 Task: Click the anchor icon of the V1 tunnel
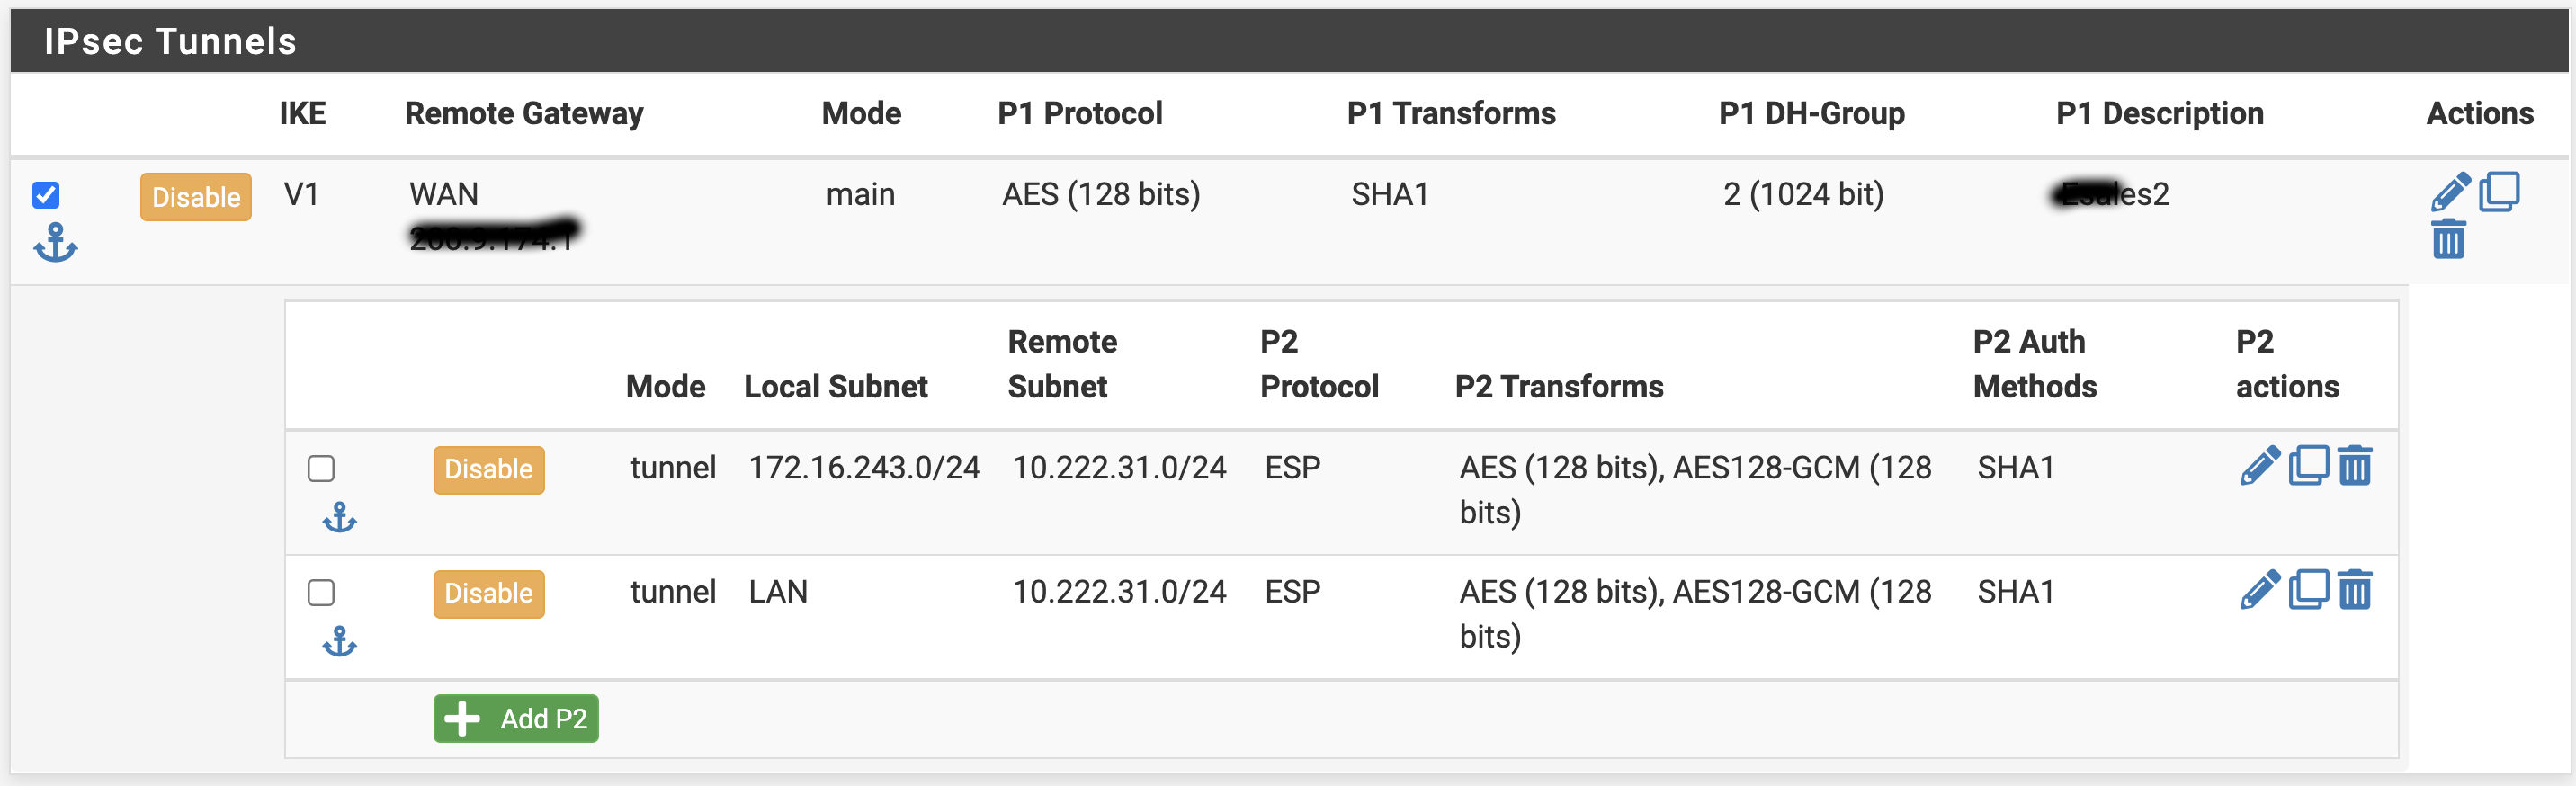pyautogui.click(x=55, y=243)
